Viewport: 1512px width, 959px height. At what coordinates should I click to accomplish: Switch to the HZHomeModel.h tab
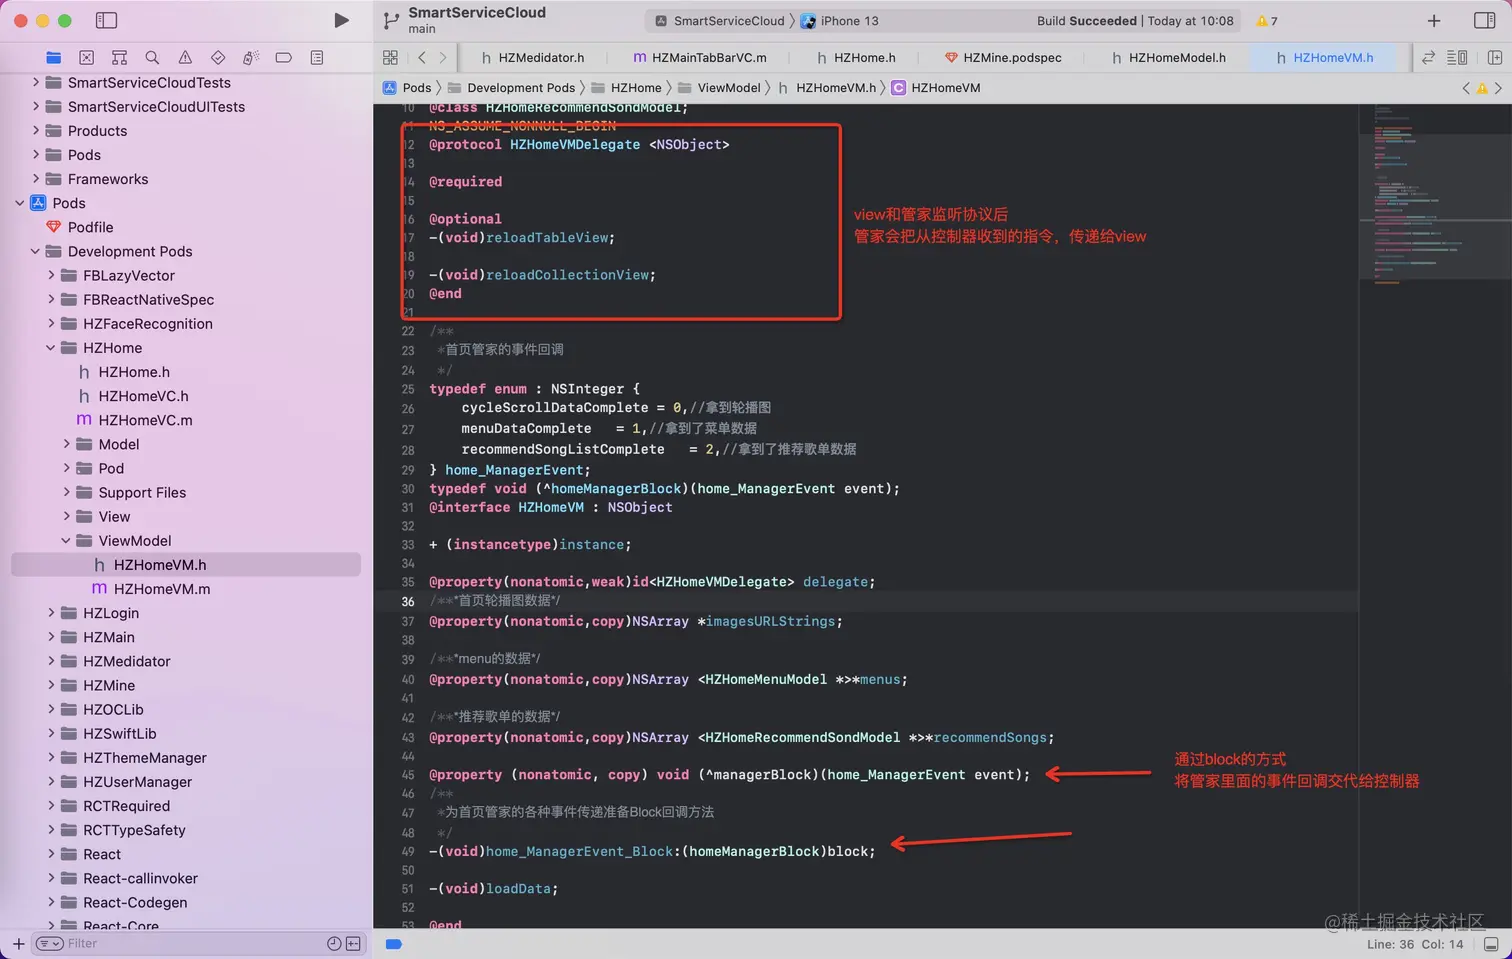tap(1168, 58)
